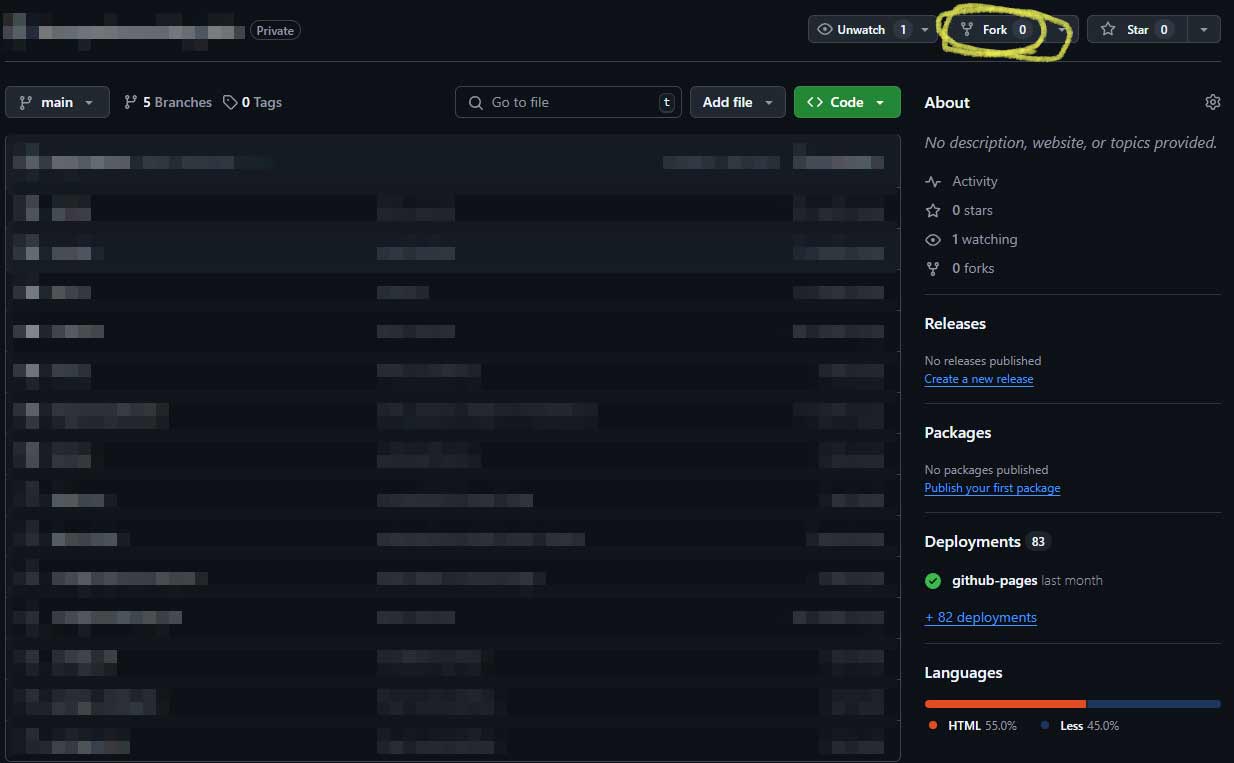Toggle Unwatch for this repository
This screenshot has width=1234, height=763.
(862, 29)
